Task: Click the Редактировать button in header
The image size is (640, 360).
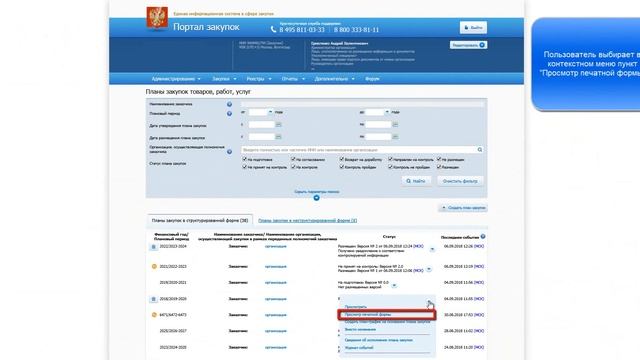Action: point(468,45)
